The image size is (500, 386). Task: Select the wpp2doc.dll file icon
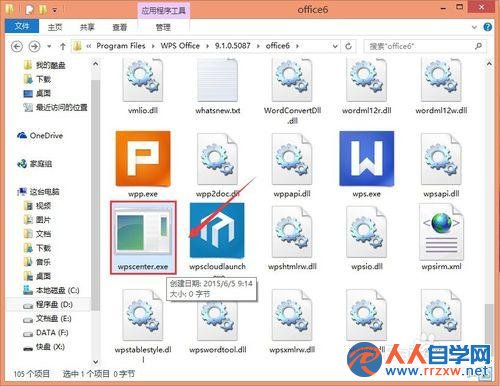coord(217,159)
